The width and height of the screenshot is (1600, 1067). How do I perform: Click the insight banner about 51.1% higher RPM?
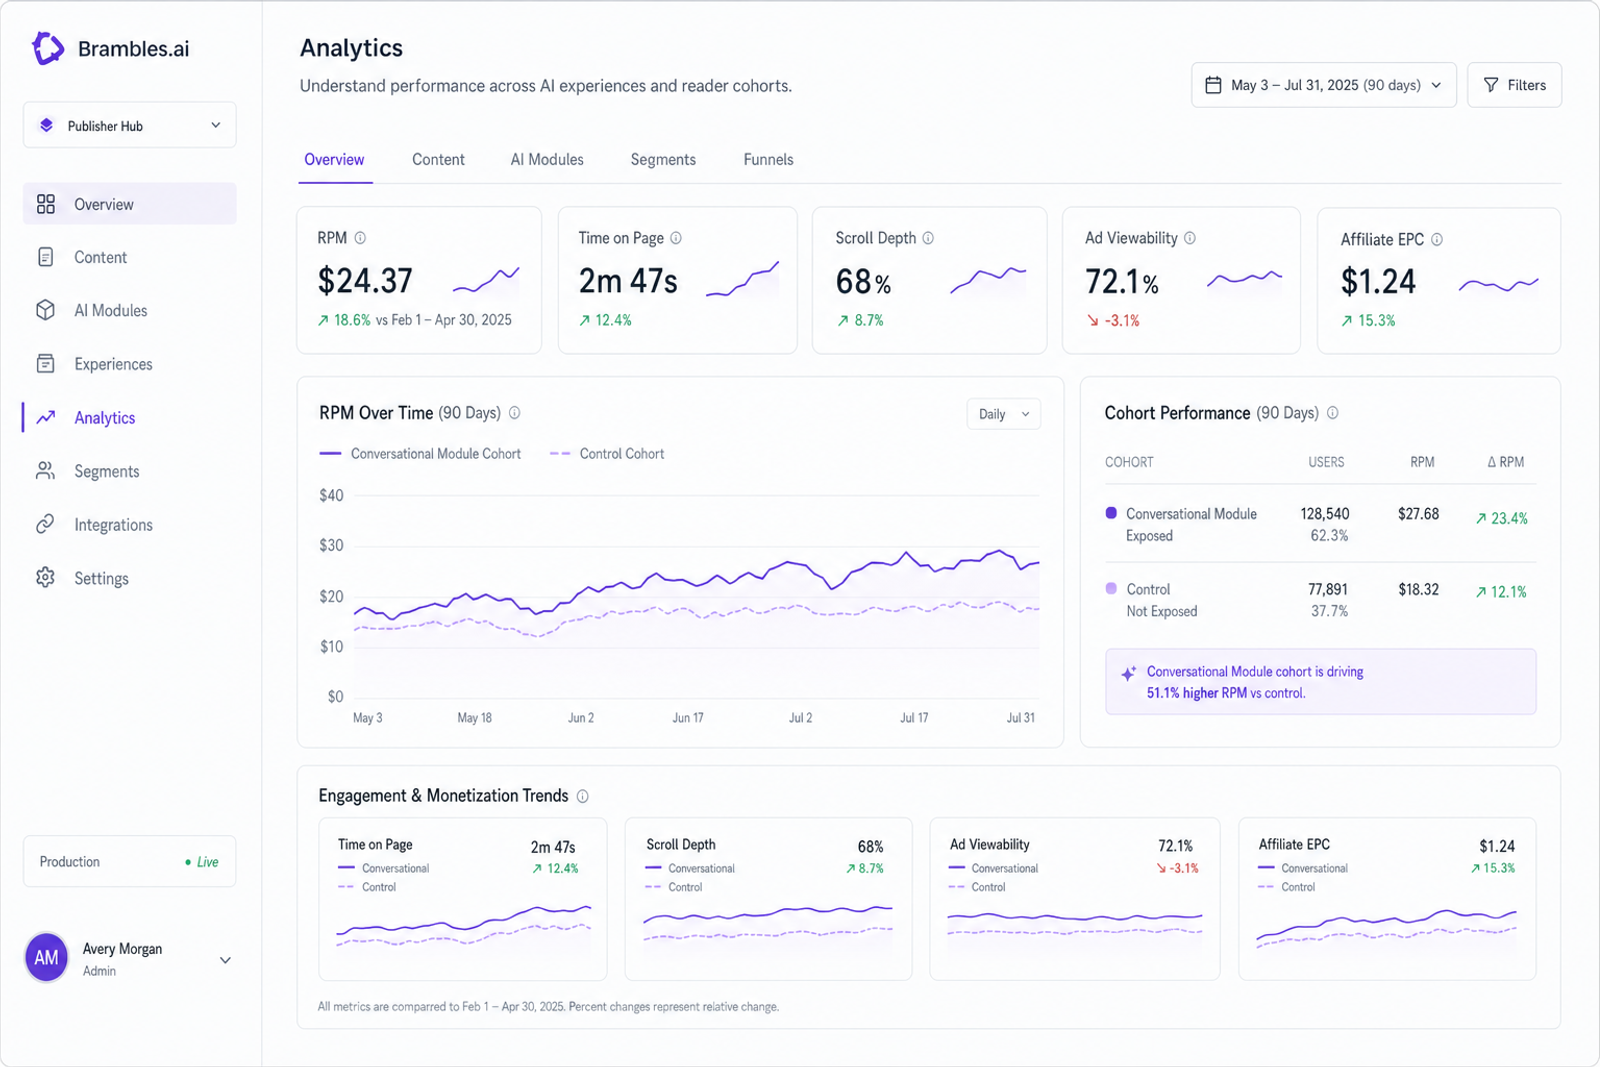[1320, 682]
